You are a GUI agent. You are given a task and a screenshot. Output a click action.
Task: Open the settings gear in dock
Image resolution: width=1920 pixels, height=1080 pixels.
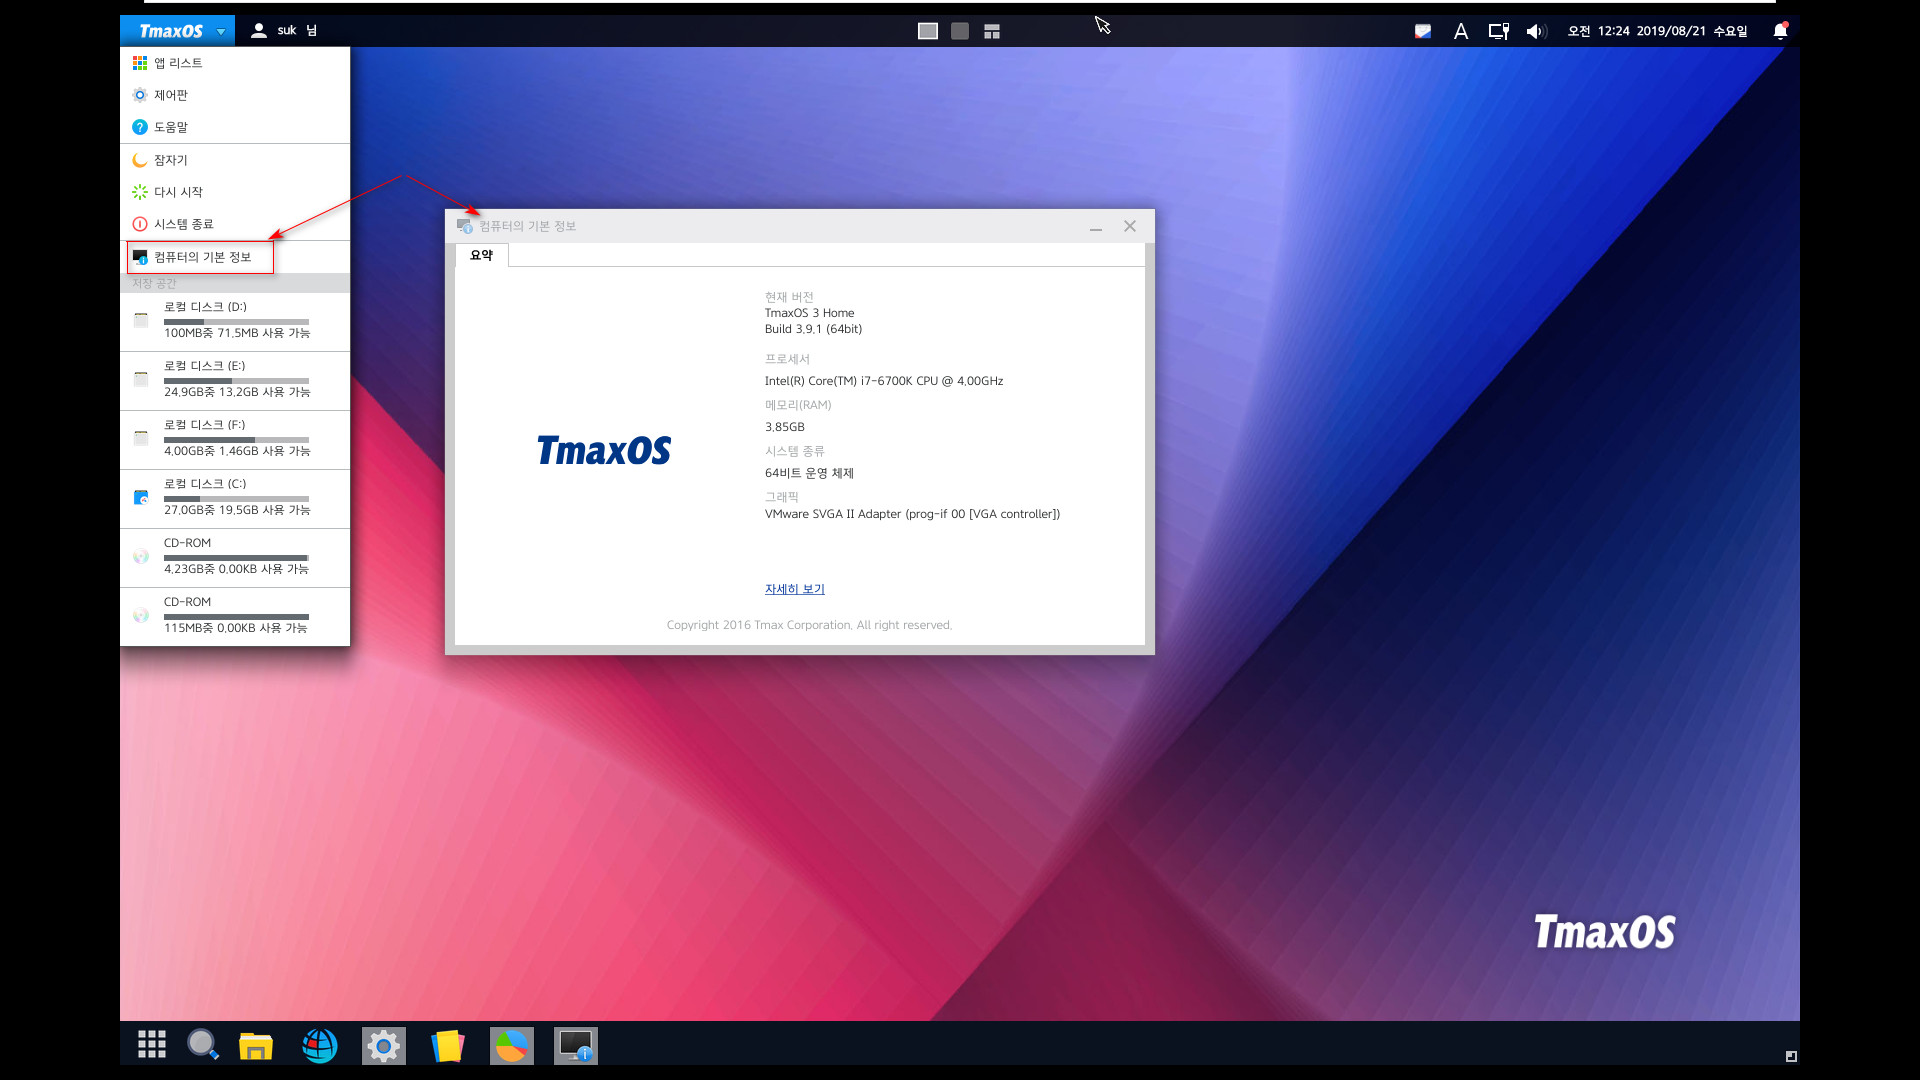click(384, 1046)
